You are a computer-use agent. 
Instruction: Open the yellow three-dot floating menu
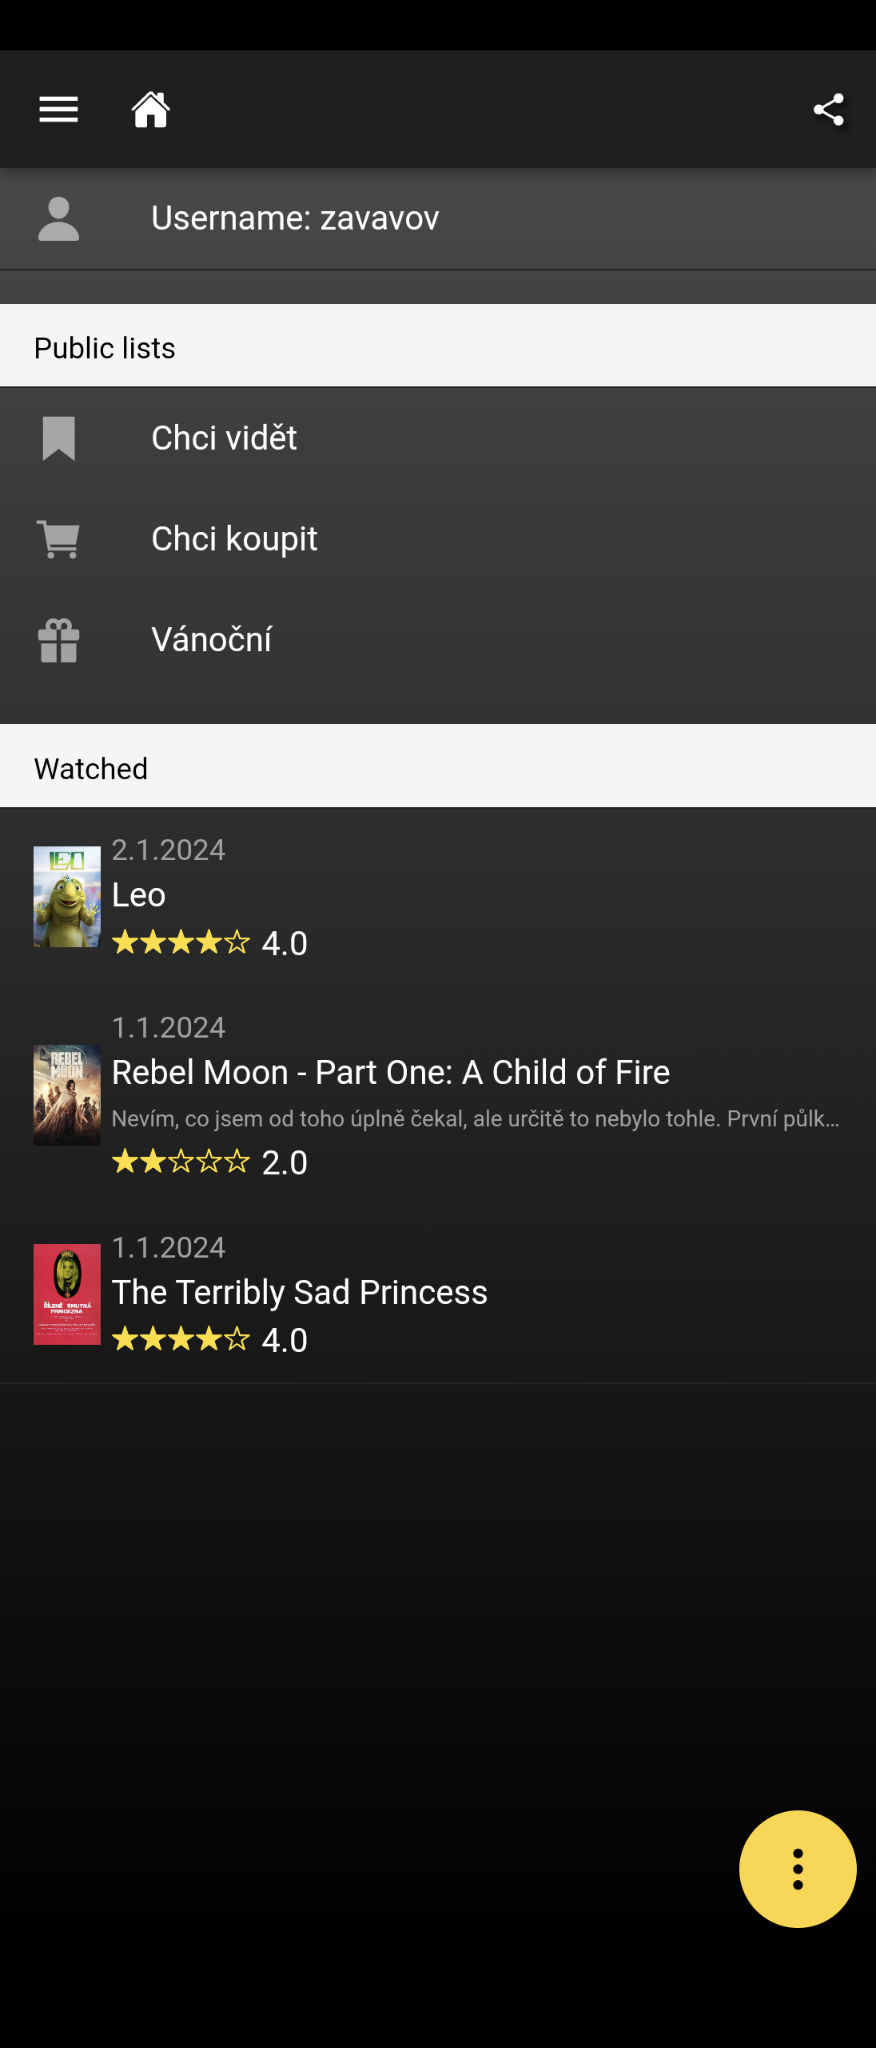click(797, 1868)
